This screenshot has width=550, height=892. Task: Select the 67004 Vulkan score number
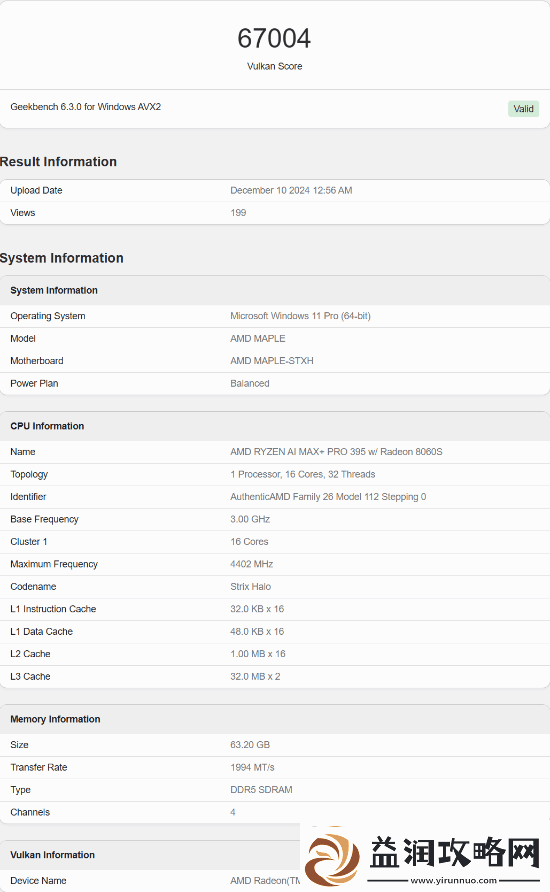pyautogui.click(x=274, y=39)
